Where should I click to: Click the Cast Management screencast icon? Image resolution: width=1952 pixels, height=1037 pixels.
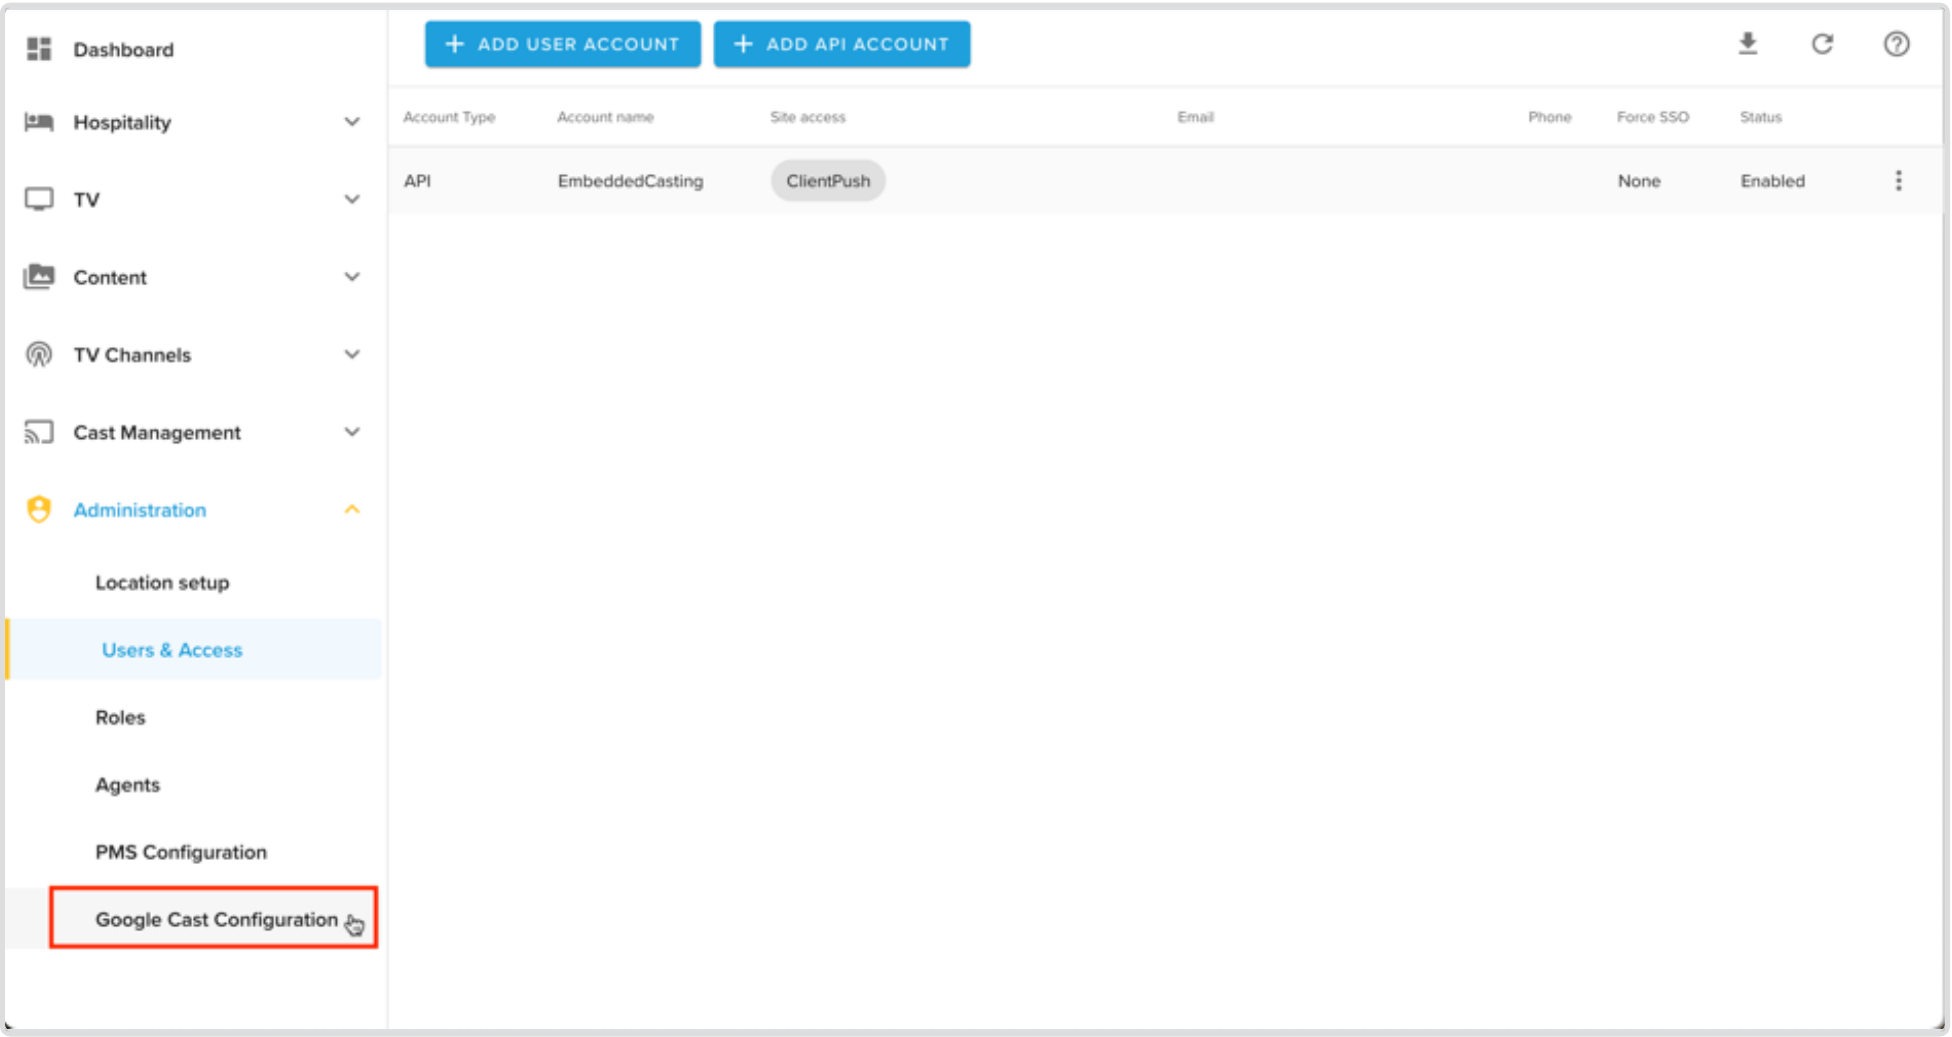click(x=40, y=432)
